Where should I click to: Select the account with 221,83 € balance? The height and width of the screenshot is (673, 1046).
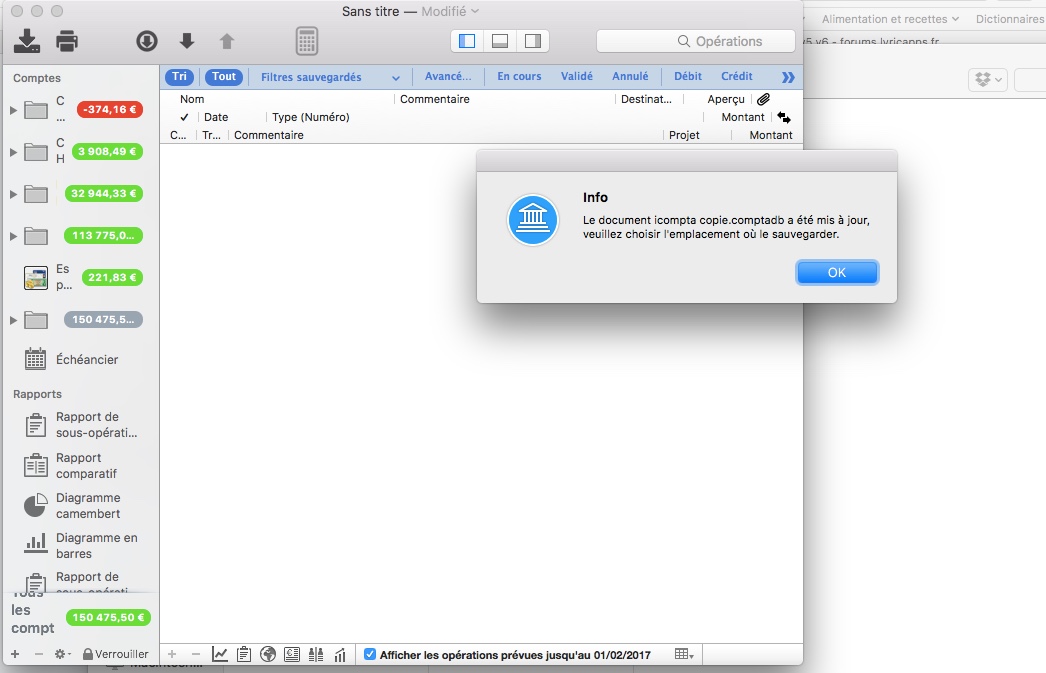click(80, 277)
